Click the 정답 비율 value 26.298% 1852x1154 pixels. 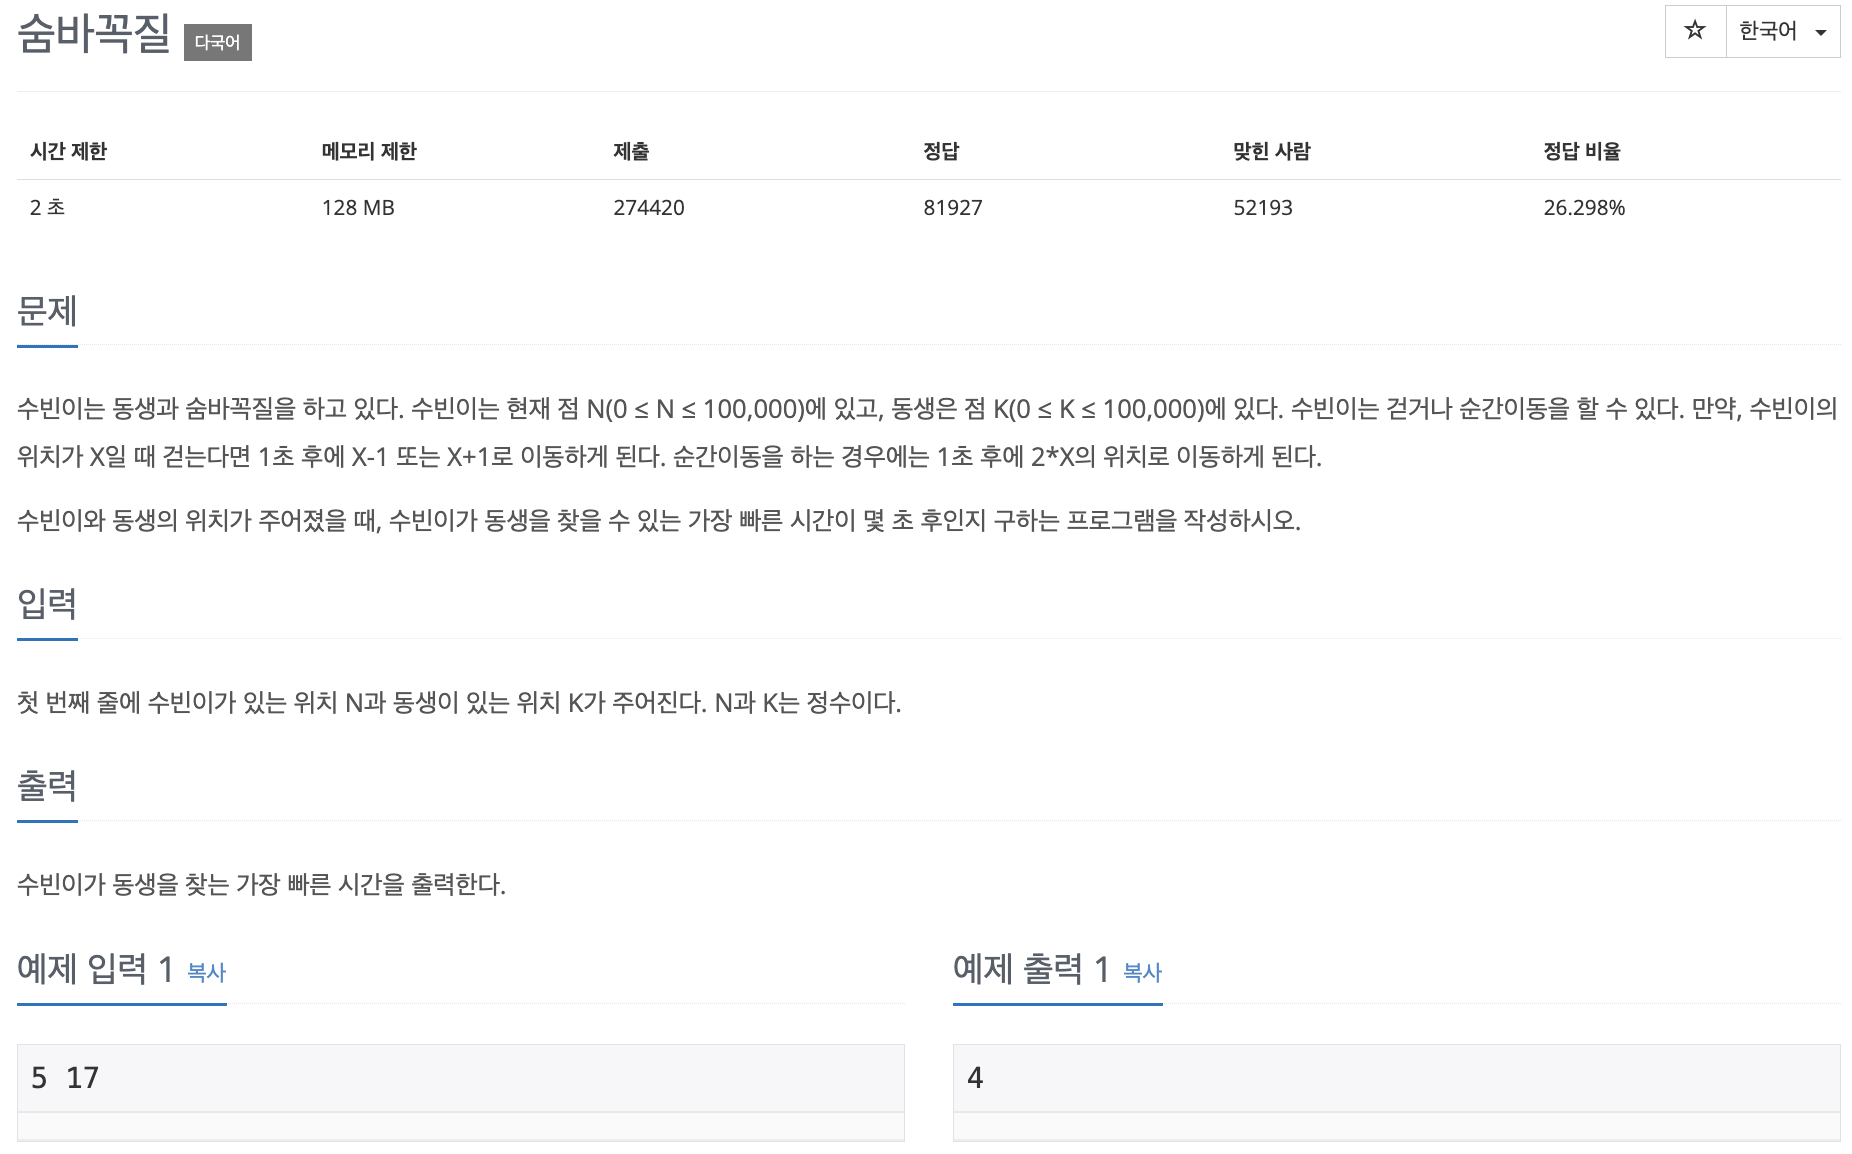(x=1584, y=208)
